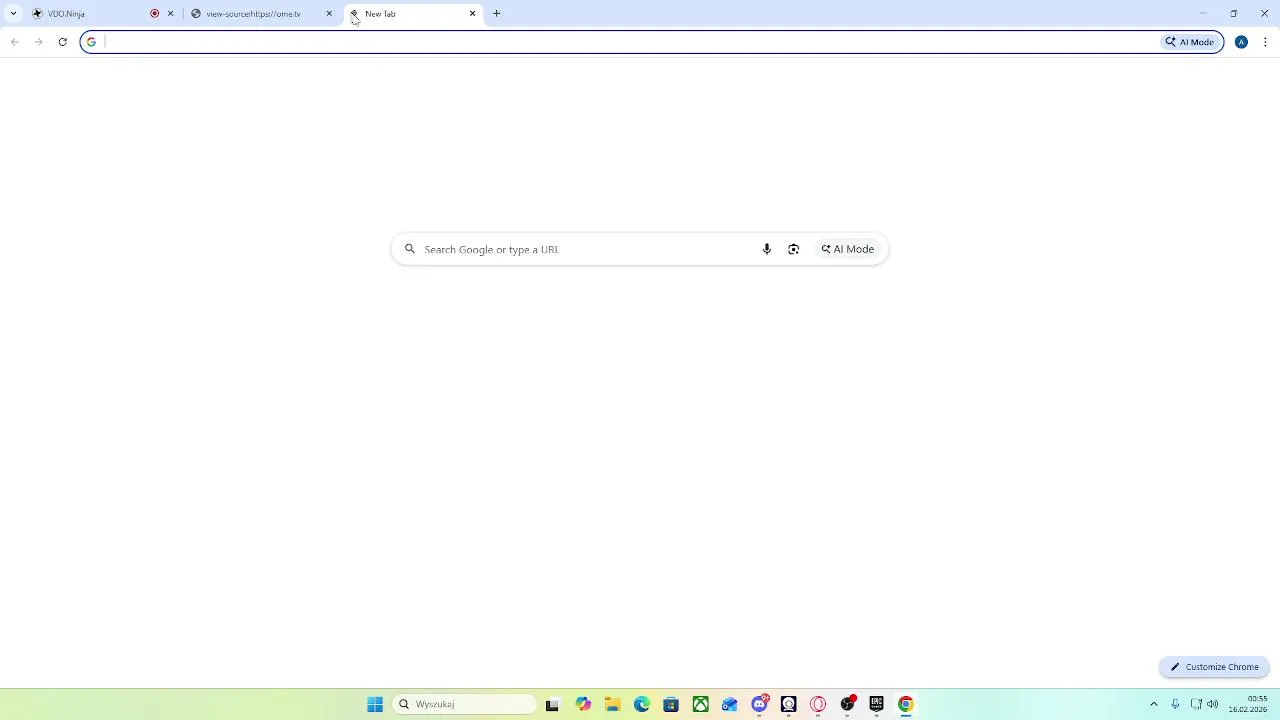1280x720 pixels.
Task: Search by image with Google Lens icon
Action: point(794,249)
